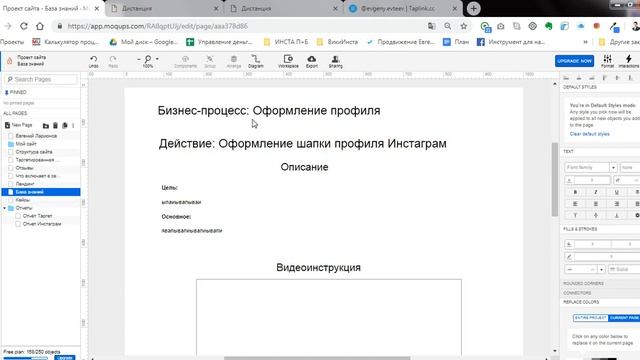Open the Components tool
Viewport: 640px width, 360px height.
(x=185, y=61)
